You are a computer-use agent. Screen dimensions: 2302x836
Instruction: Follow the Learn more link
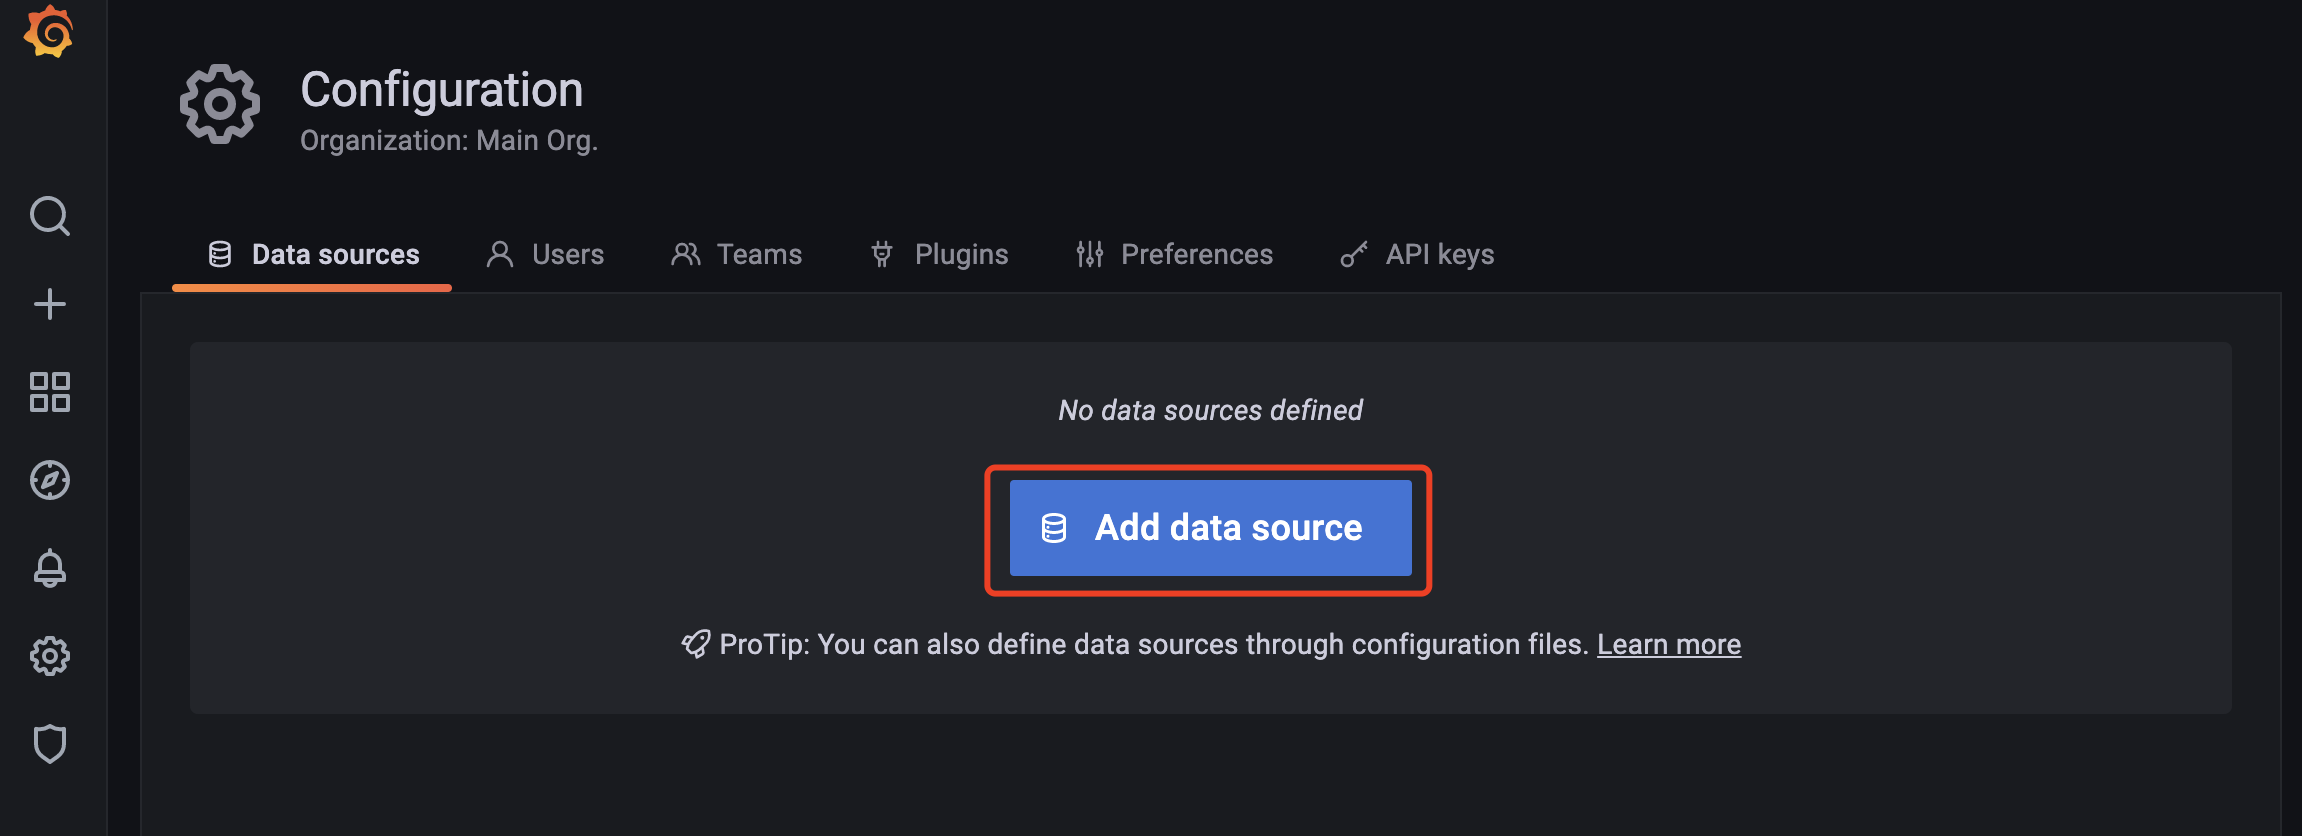[1668, 645]
